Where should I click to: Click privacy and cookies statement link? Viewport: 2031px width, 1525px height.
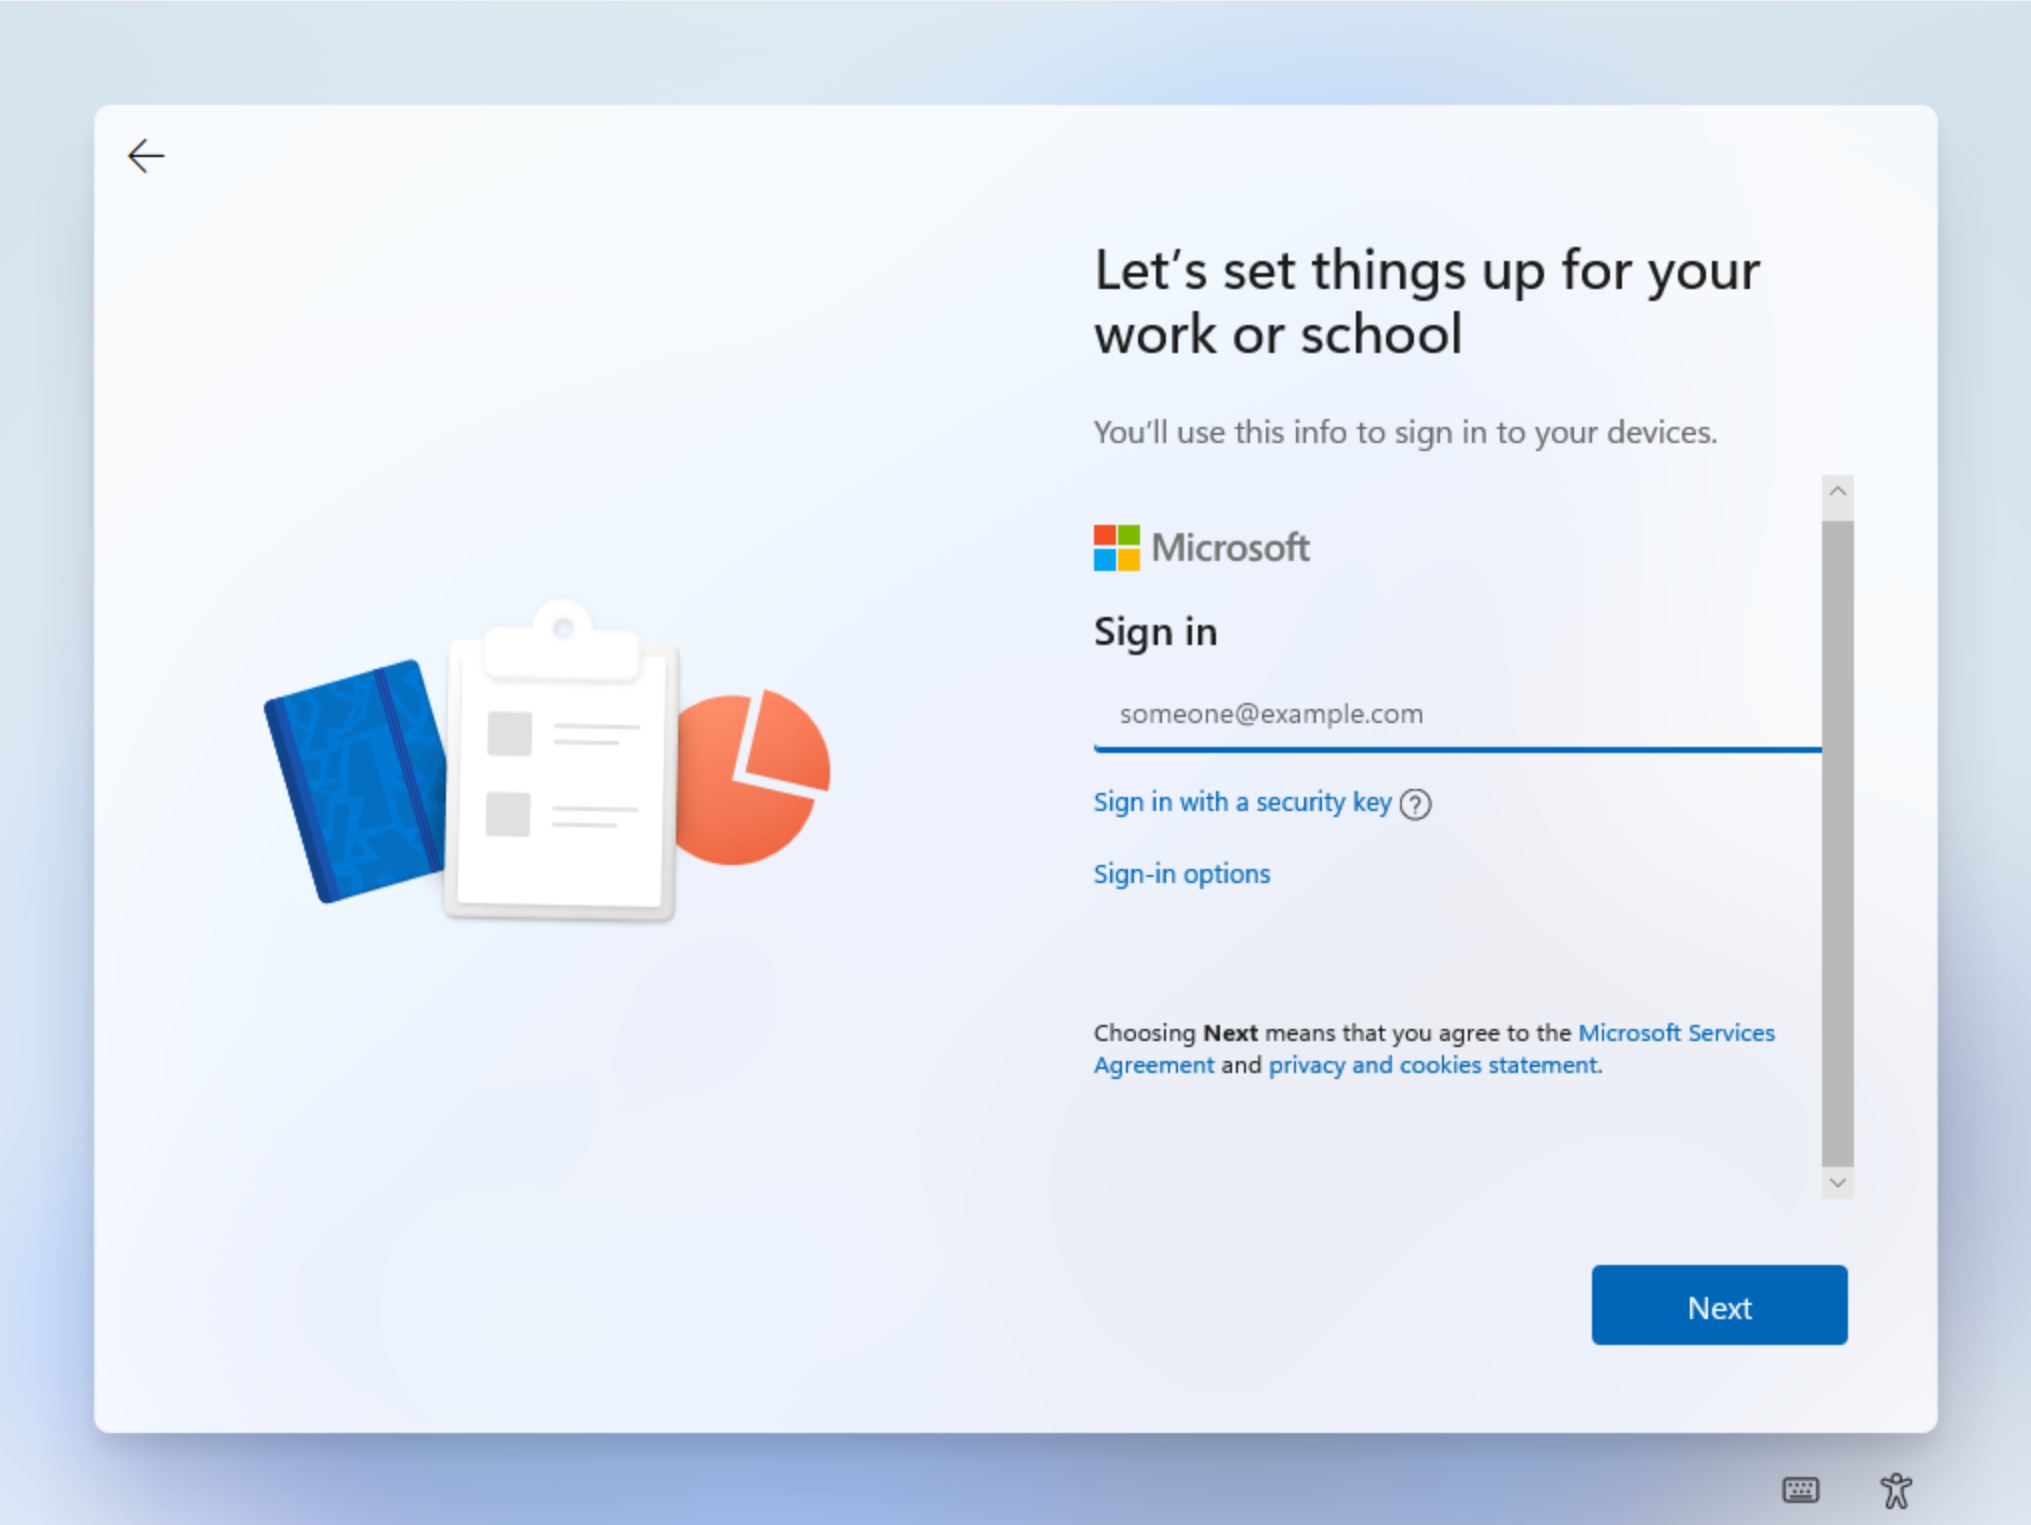(1432, 1064)
